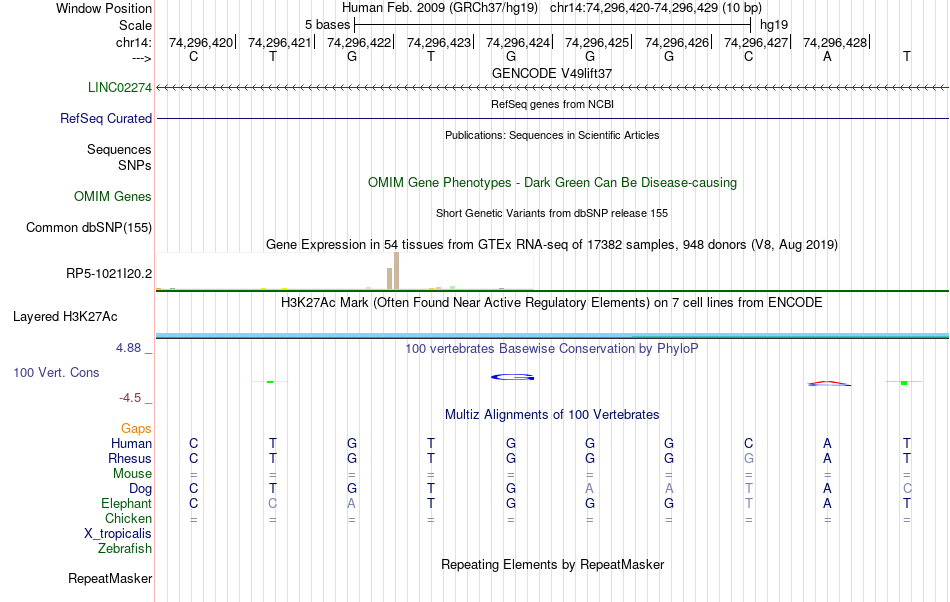Click OMIM Gene Phenotypes green title
The image size is (950, 602).
pos(552,182)
